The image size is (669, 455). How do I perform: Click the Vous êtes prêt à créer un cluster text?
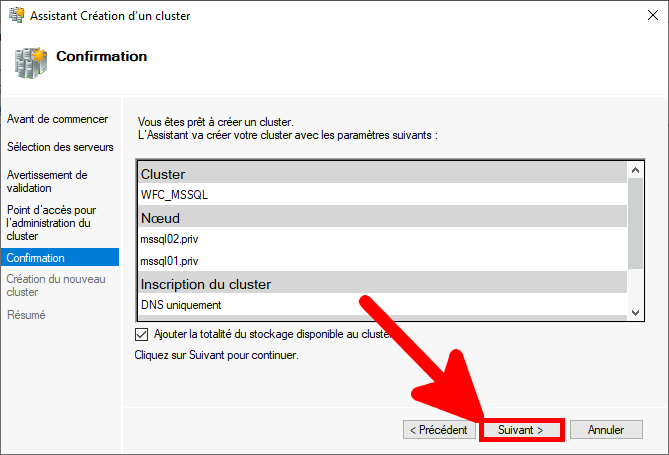(215, 122)
